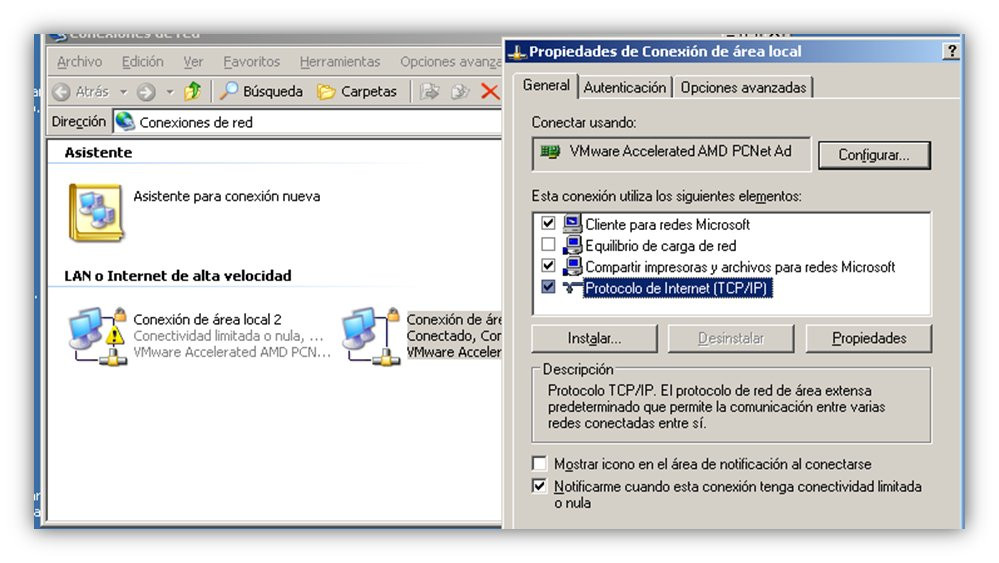Uncheck Cliente para redes Microsoft

[x=548, y=223]
